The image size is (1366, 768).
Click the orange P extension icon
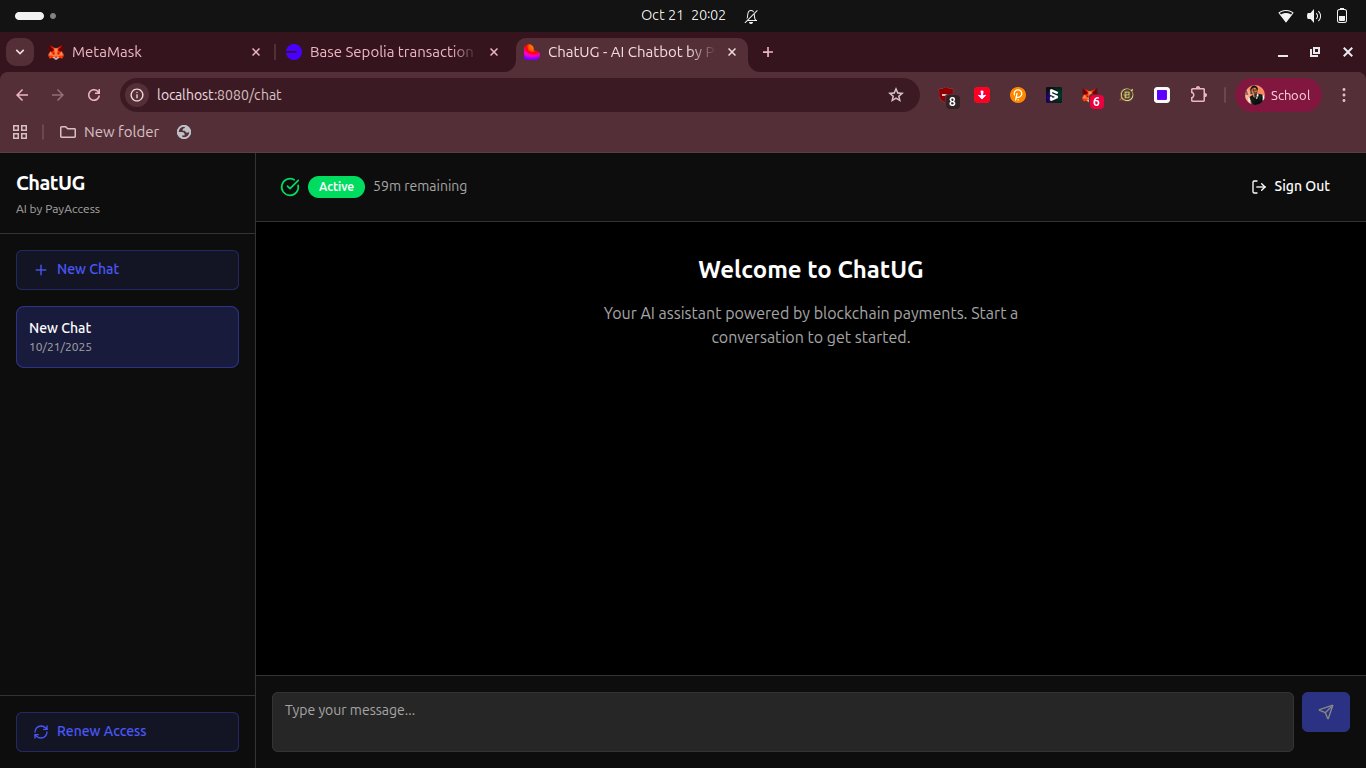coord(1018,95)
